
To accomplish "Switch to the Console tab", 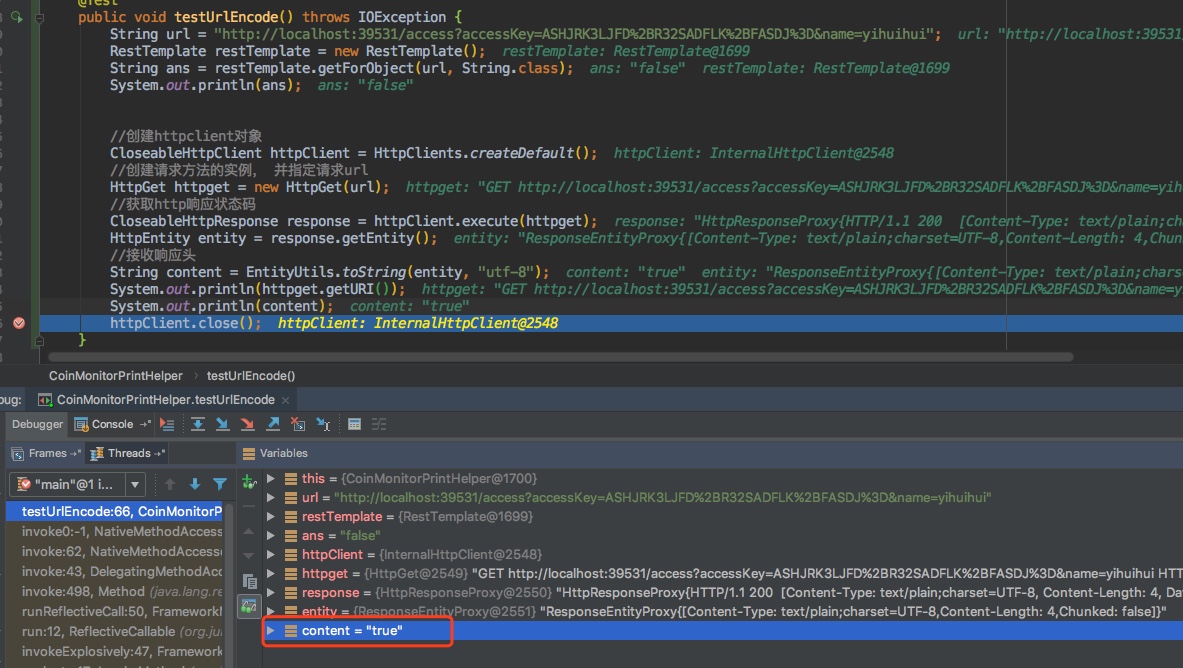I will [114, 423].
